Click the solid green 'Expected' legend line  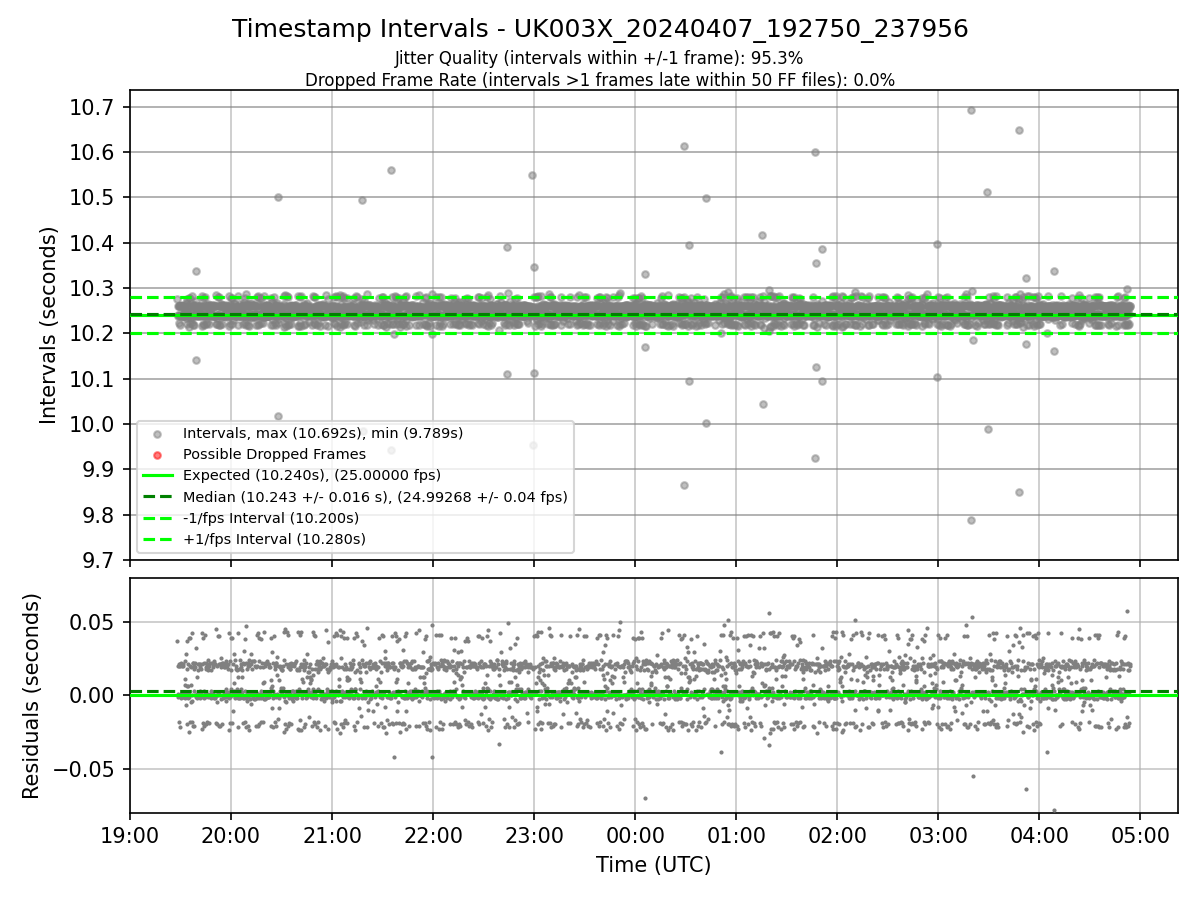point(158,476)
